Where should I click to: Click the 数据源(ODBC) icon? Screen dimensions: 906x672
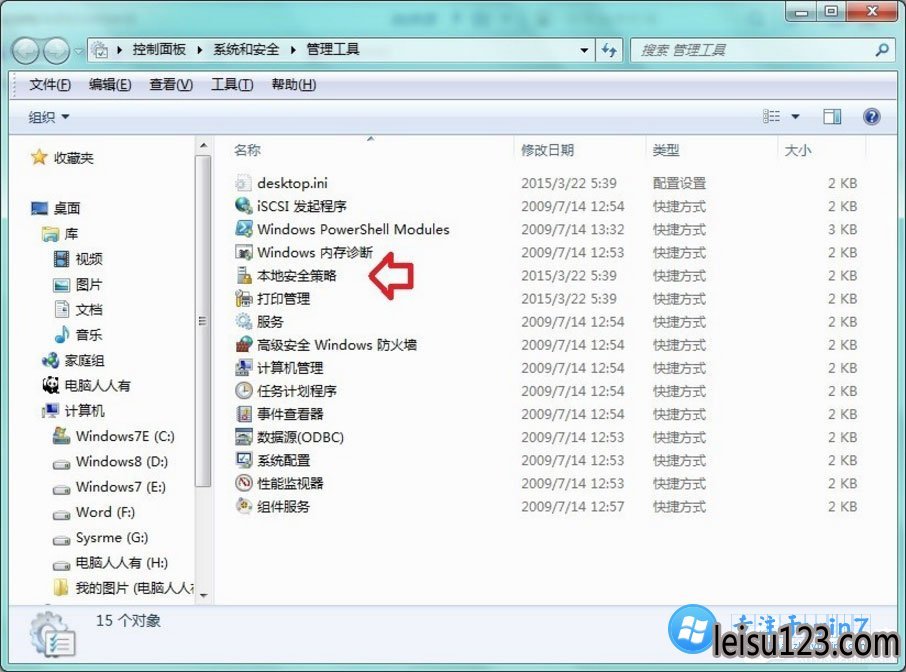pyautogui.click(x=243, y=437)
